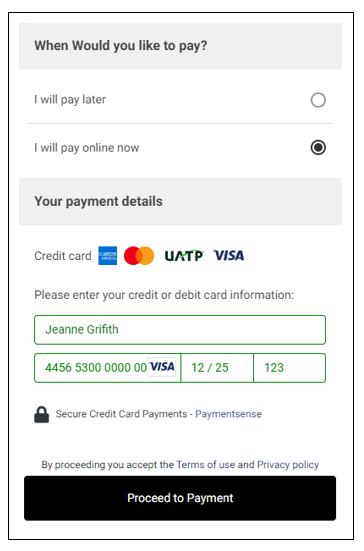The width and height of the screenshot is (364, 551).
Task: Click the large VISA logo beside UATP
Action: pyautogui.click(x=229, y=255)
